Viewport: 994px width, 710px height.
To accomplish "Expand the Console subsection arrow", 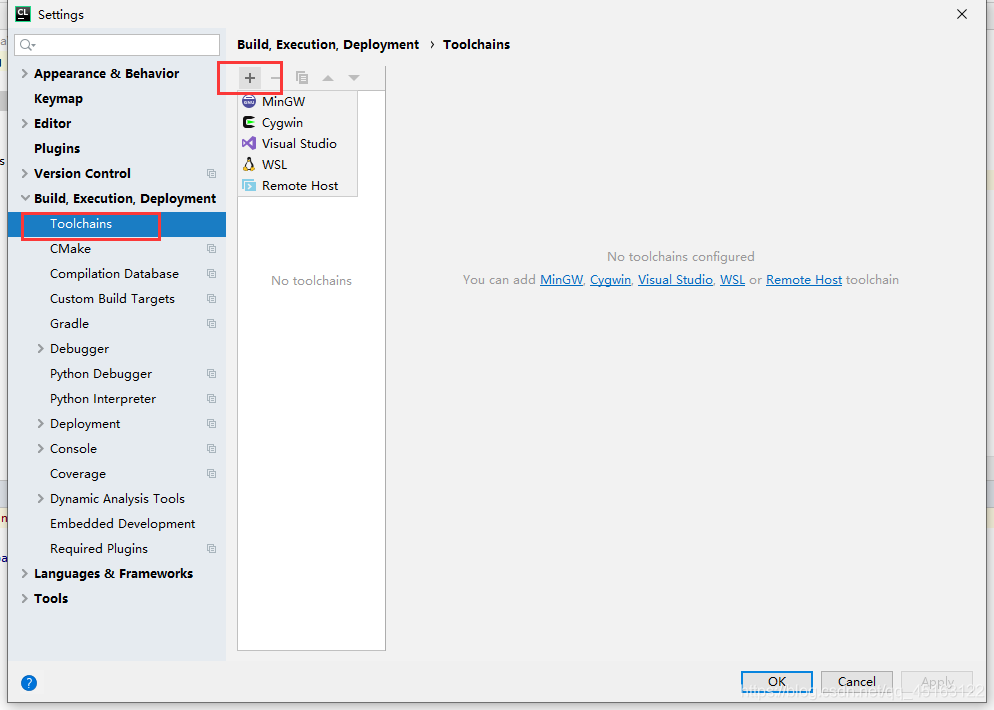I will click(40, 448).
